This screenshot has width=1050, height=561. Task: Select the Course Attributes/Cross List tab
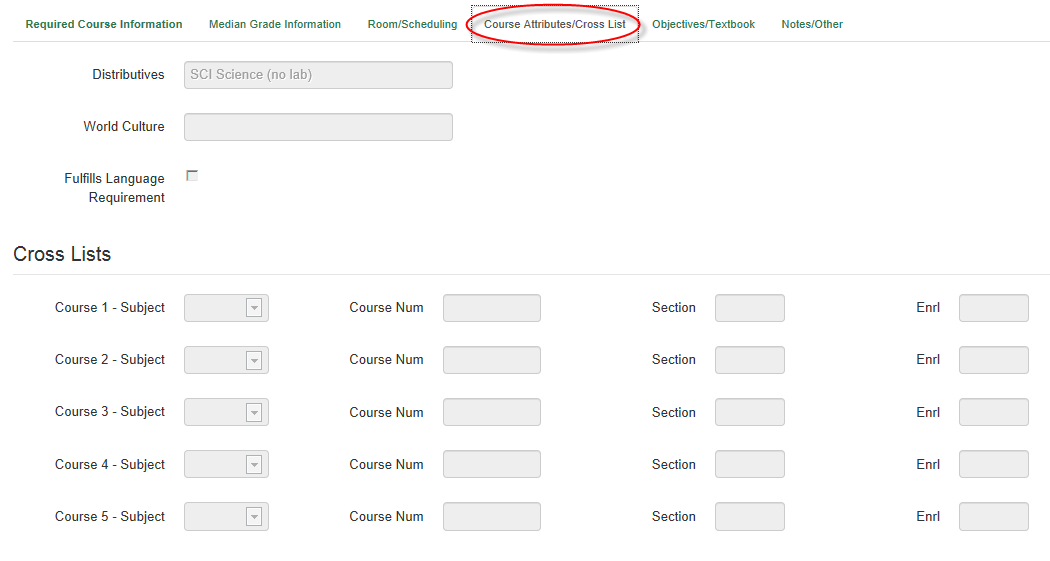pyautogui.click(x=555, y=24)
